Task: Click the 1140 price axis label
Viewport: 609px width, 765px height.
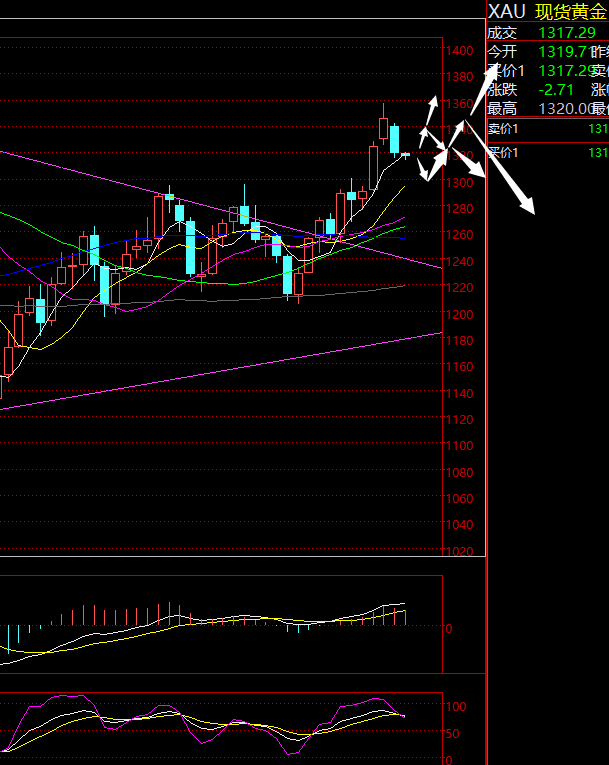Action: click(460, 393)
